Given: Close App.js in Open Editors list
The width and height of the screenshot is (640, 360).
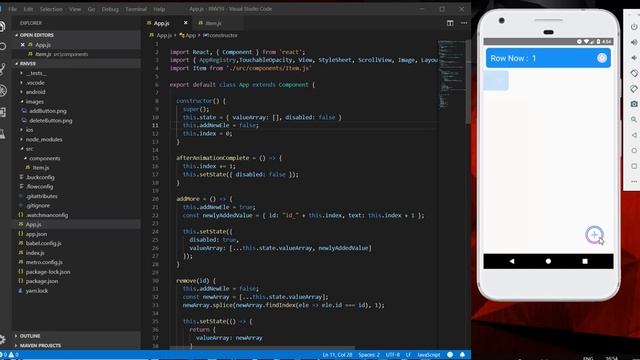Looking at the screenshot, I should (22, 45).
